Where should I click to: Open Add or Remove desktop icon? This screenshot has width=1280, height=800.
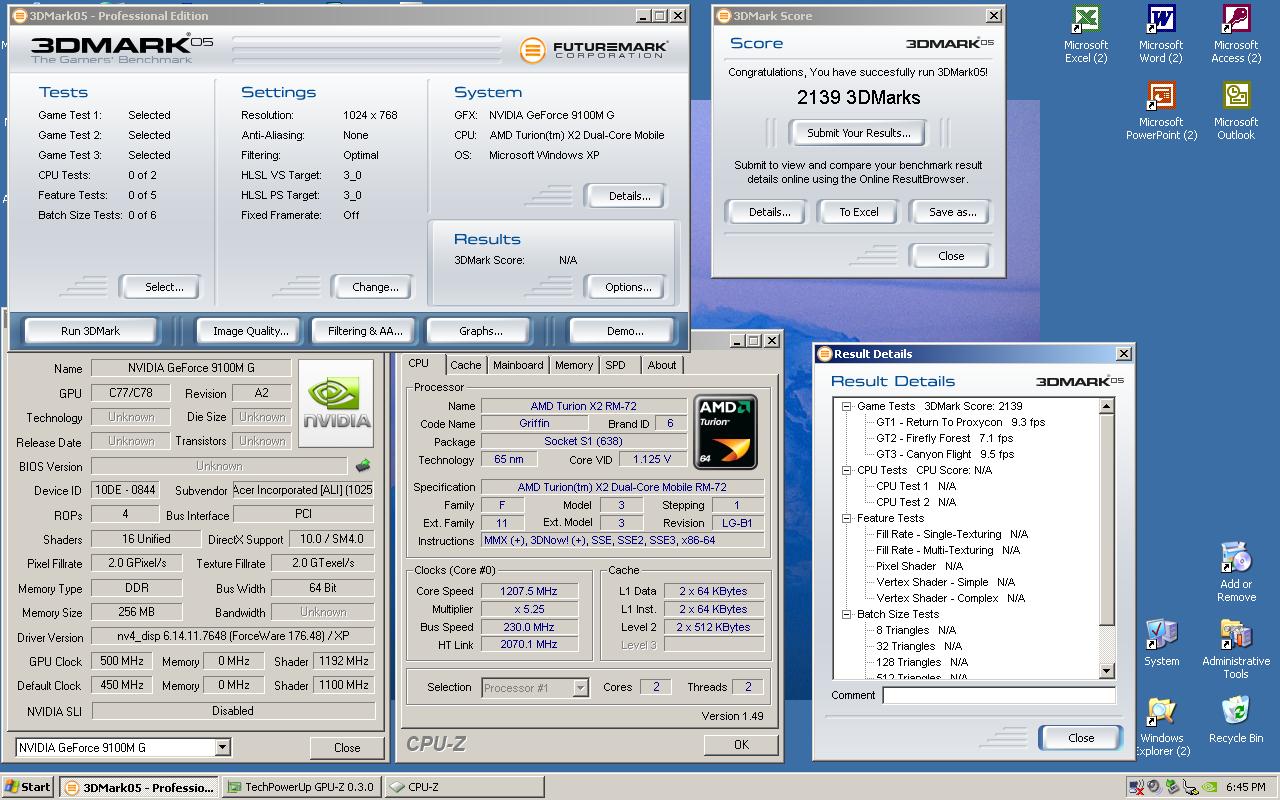pos(1236,572)
